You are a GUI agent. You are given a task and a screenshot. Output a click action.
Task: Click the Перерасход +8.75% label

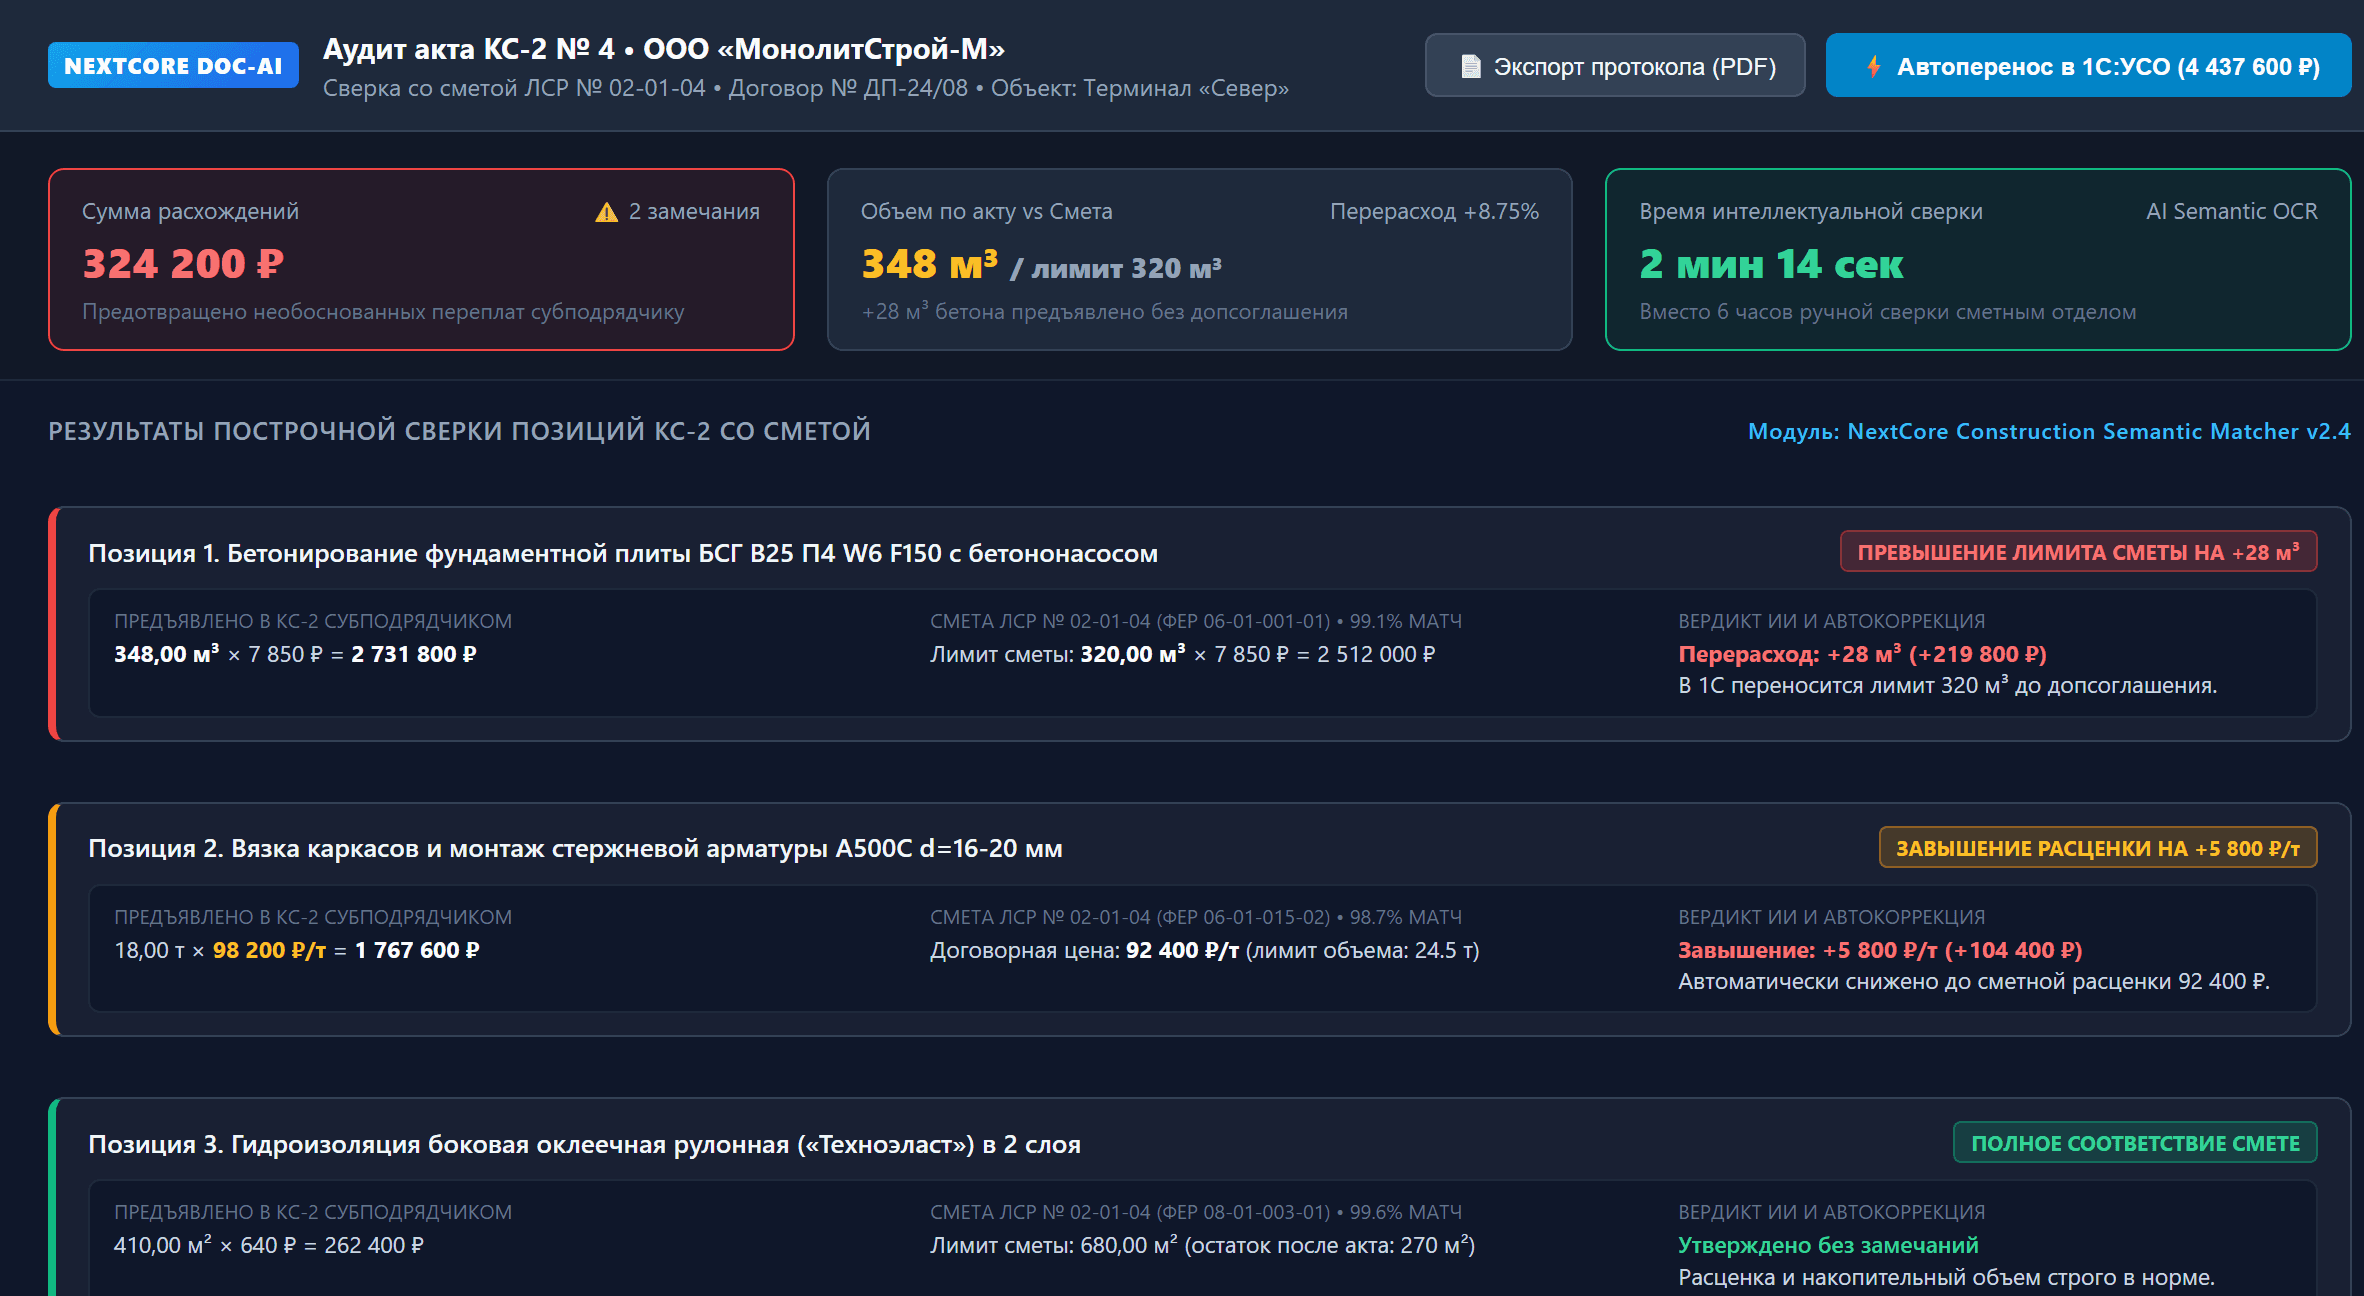(x=1434, y=211)
